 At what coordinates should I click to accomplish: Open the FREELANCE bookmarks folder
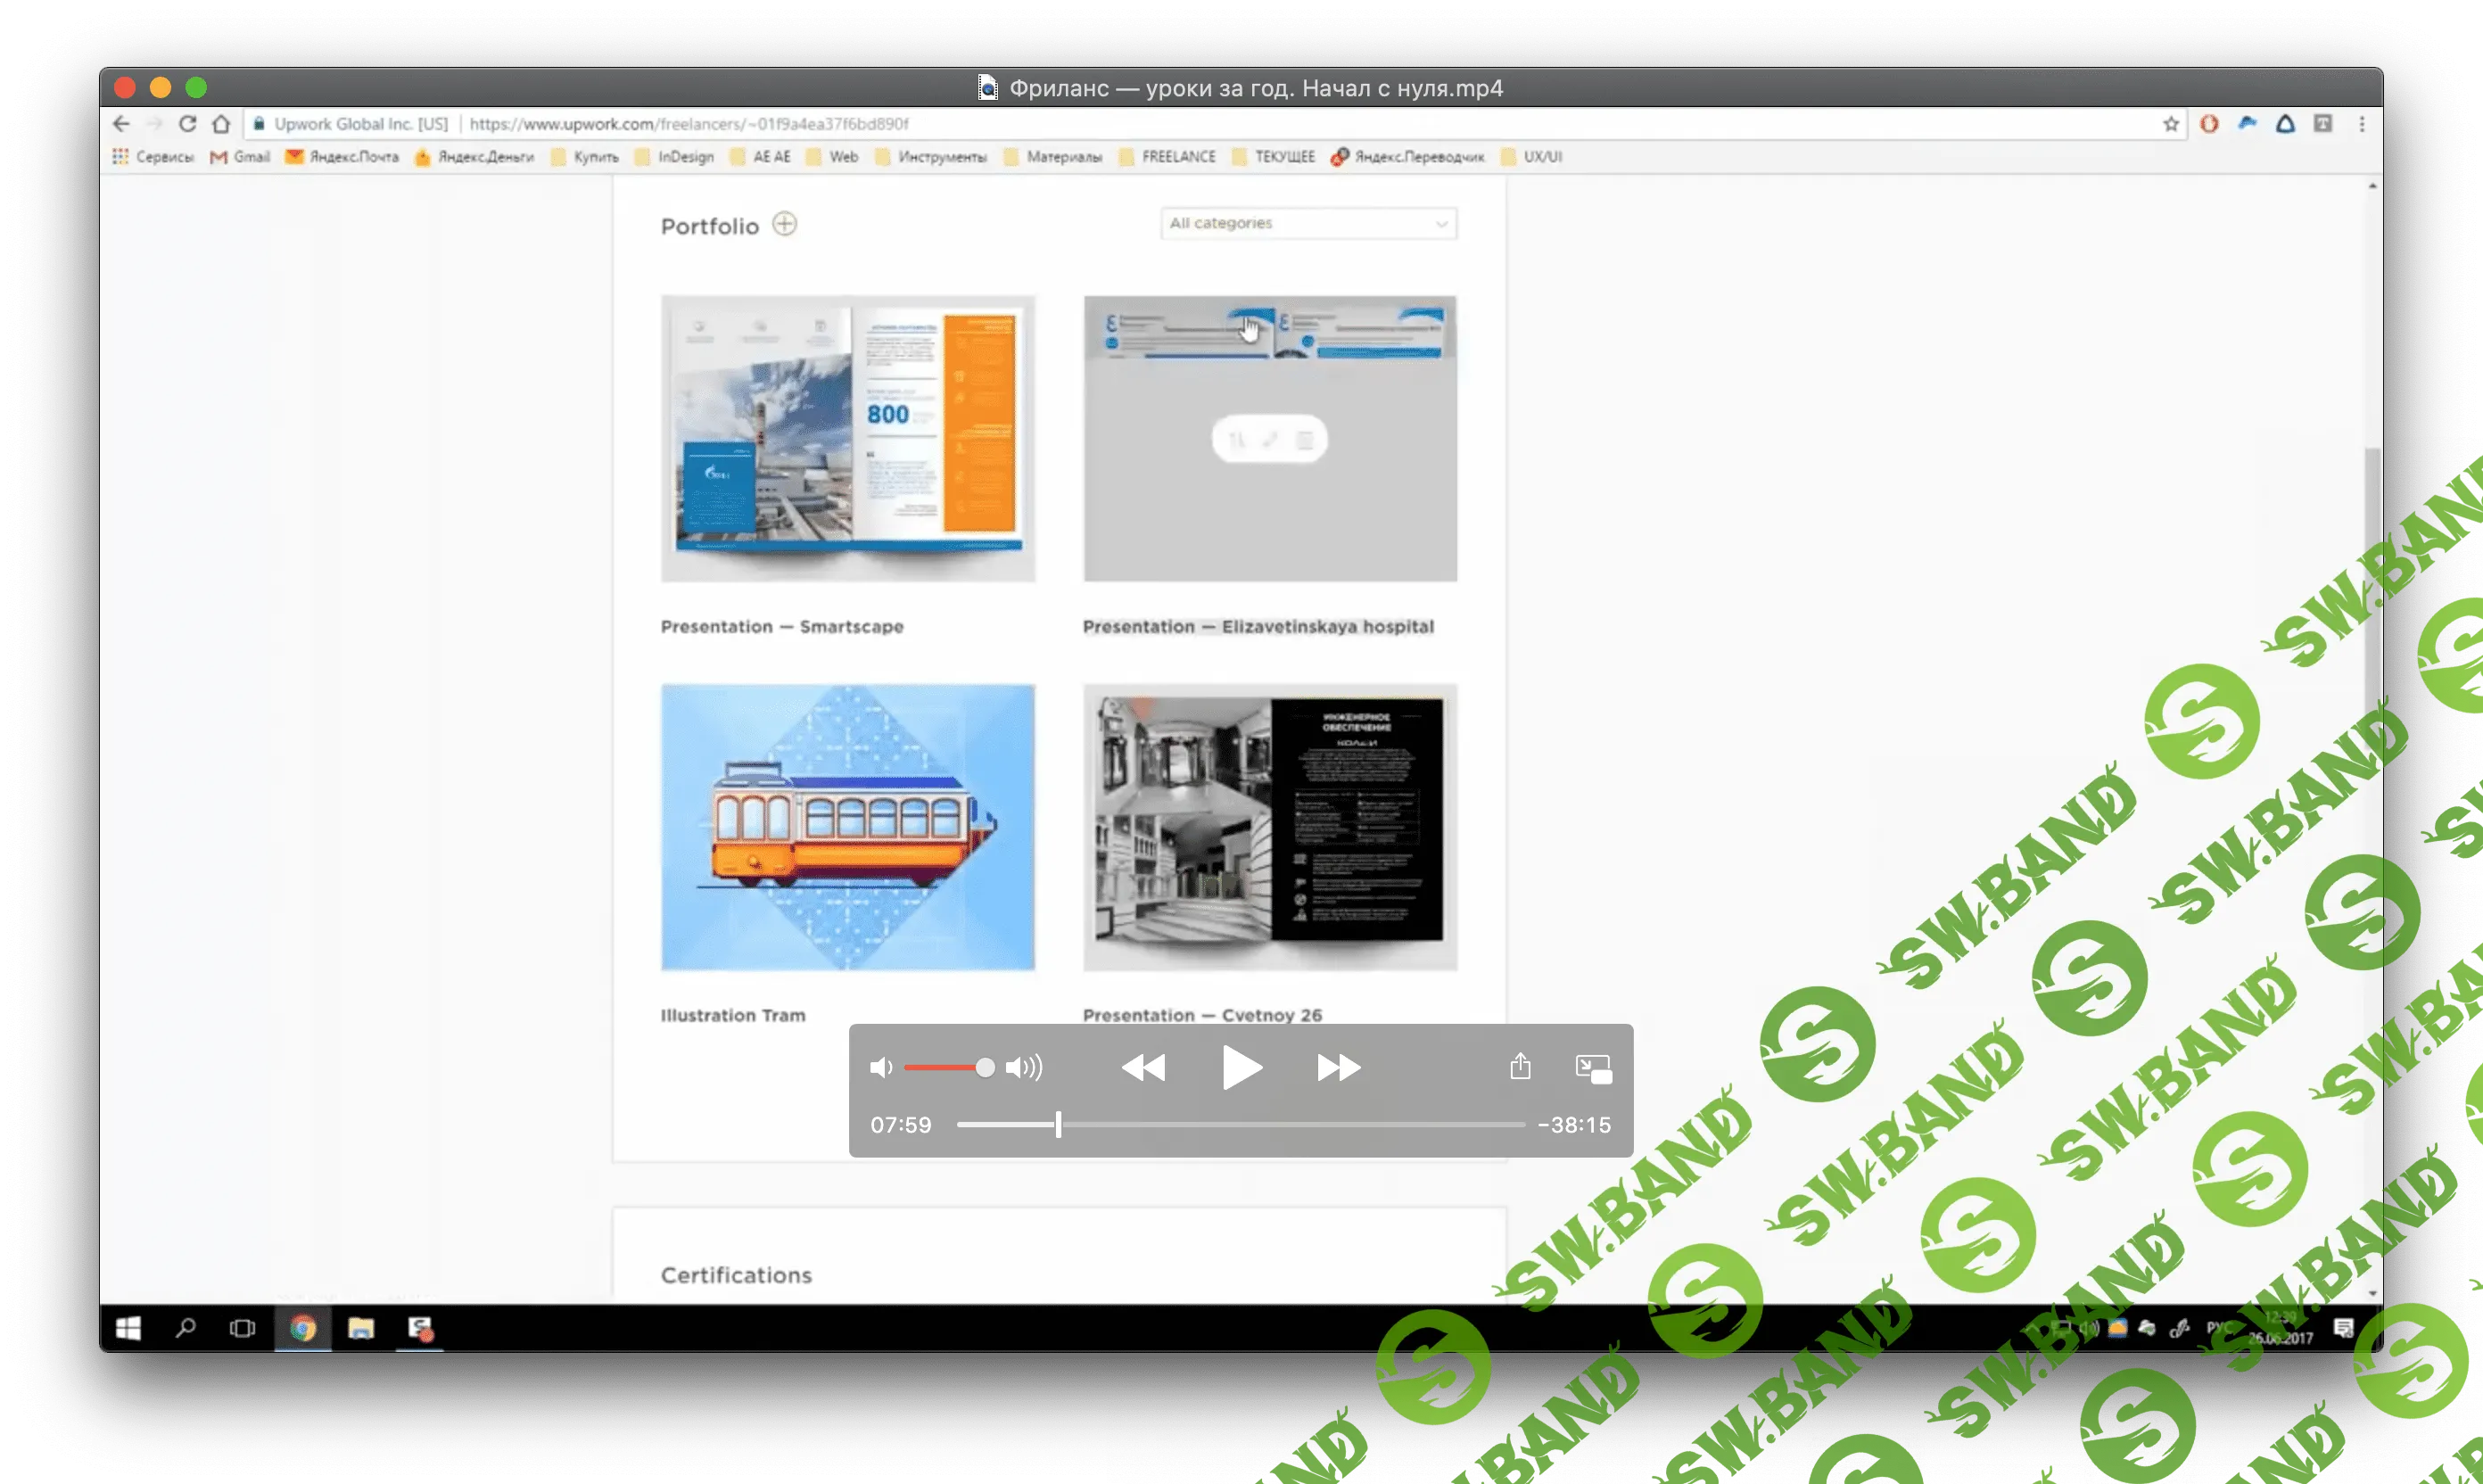coord(1168,157)
